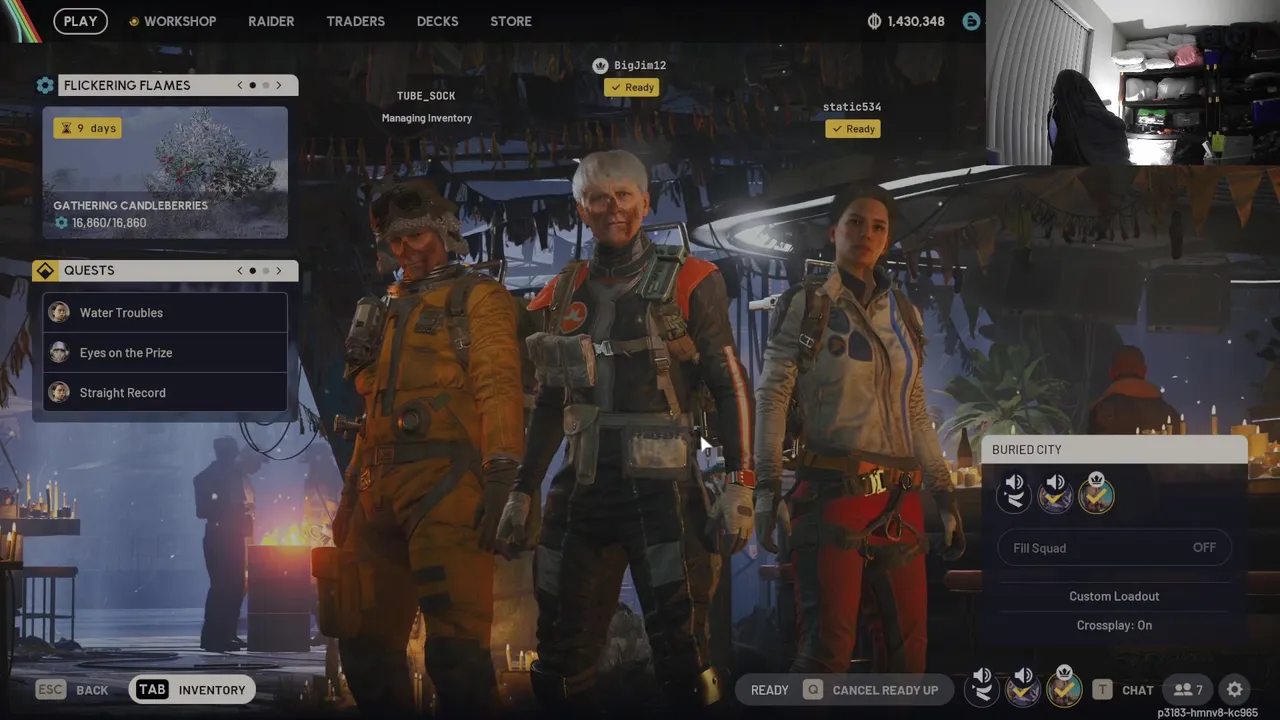
Task: Click BigJim12's Ready checkmark badge
Action: coord(631,87)
